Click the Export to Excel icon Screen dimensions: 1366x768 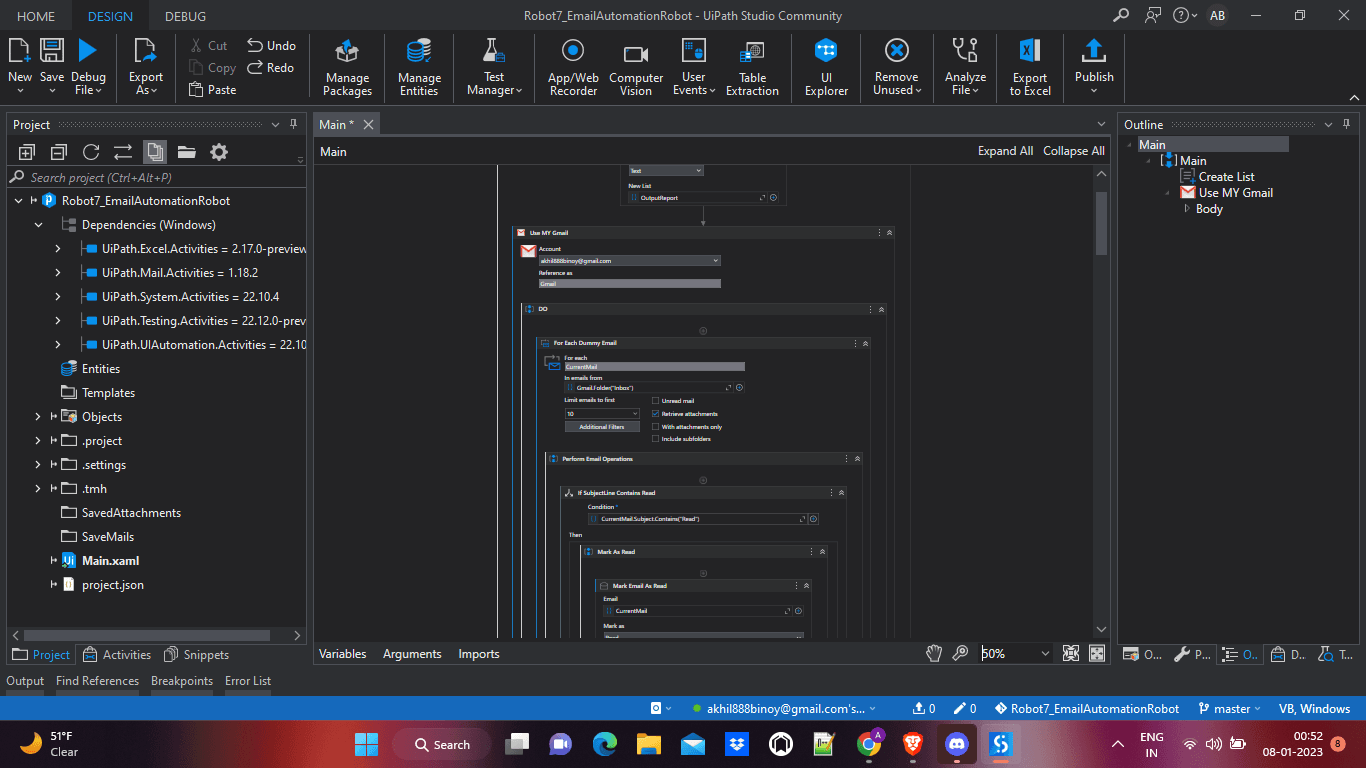(x=1030, y=51)
